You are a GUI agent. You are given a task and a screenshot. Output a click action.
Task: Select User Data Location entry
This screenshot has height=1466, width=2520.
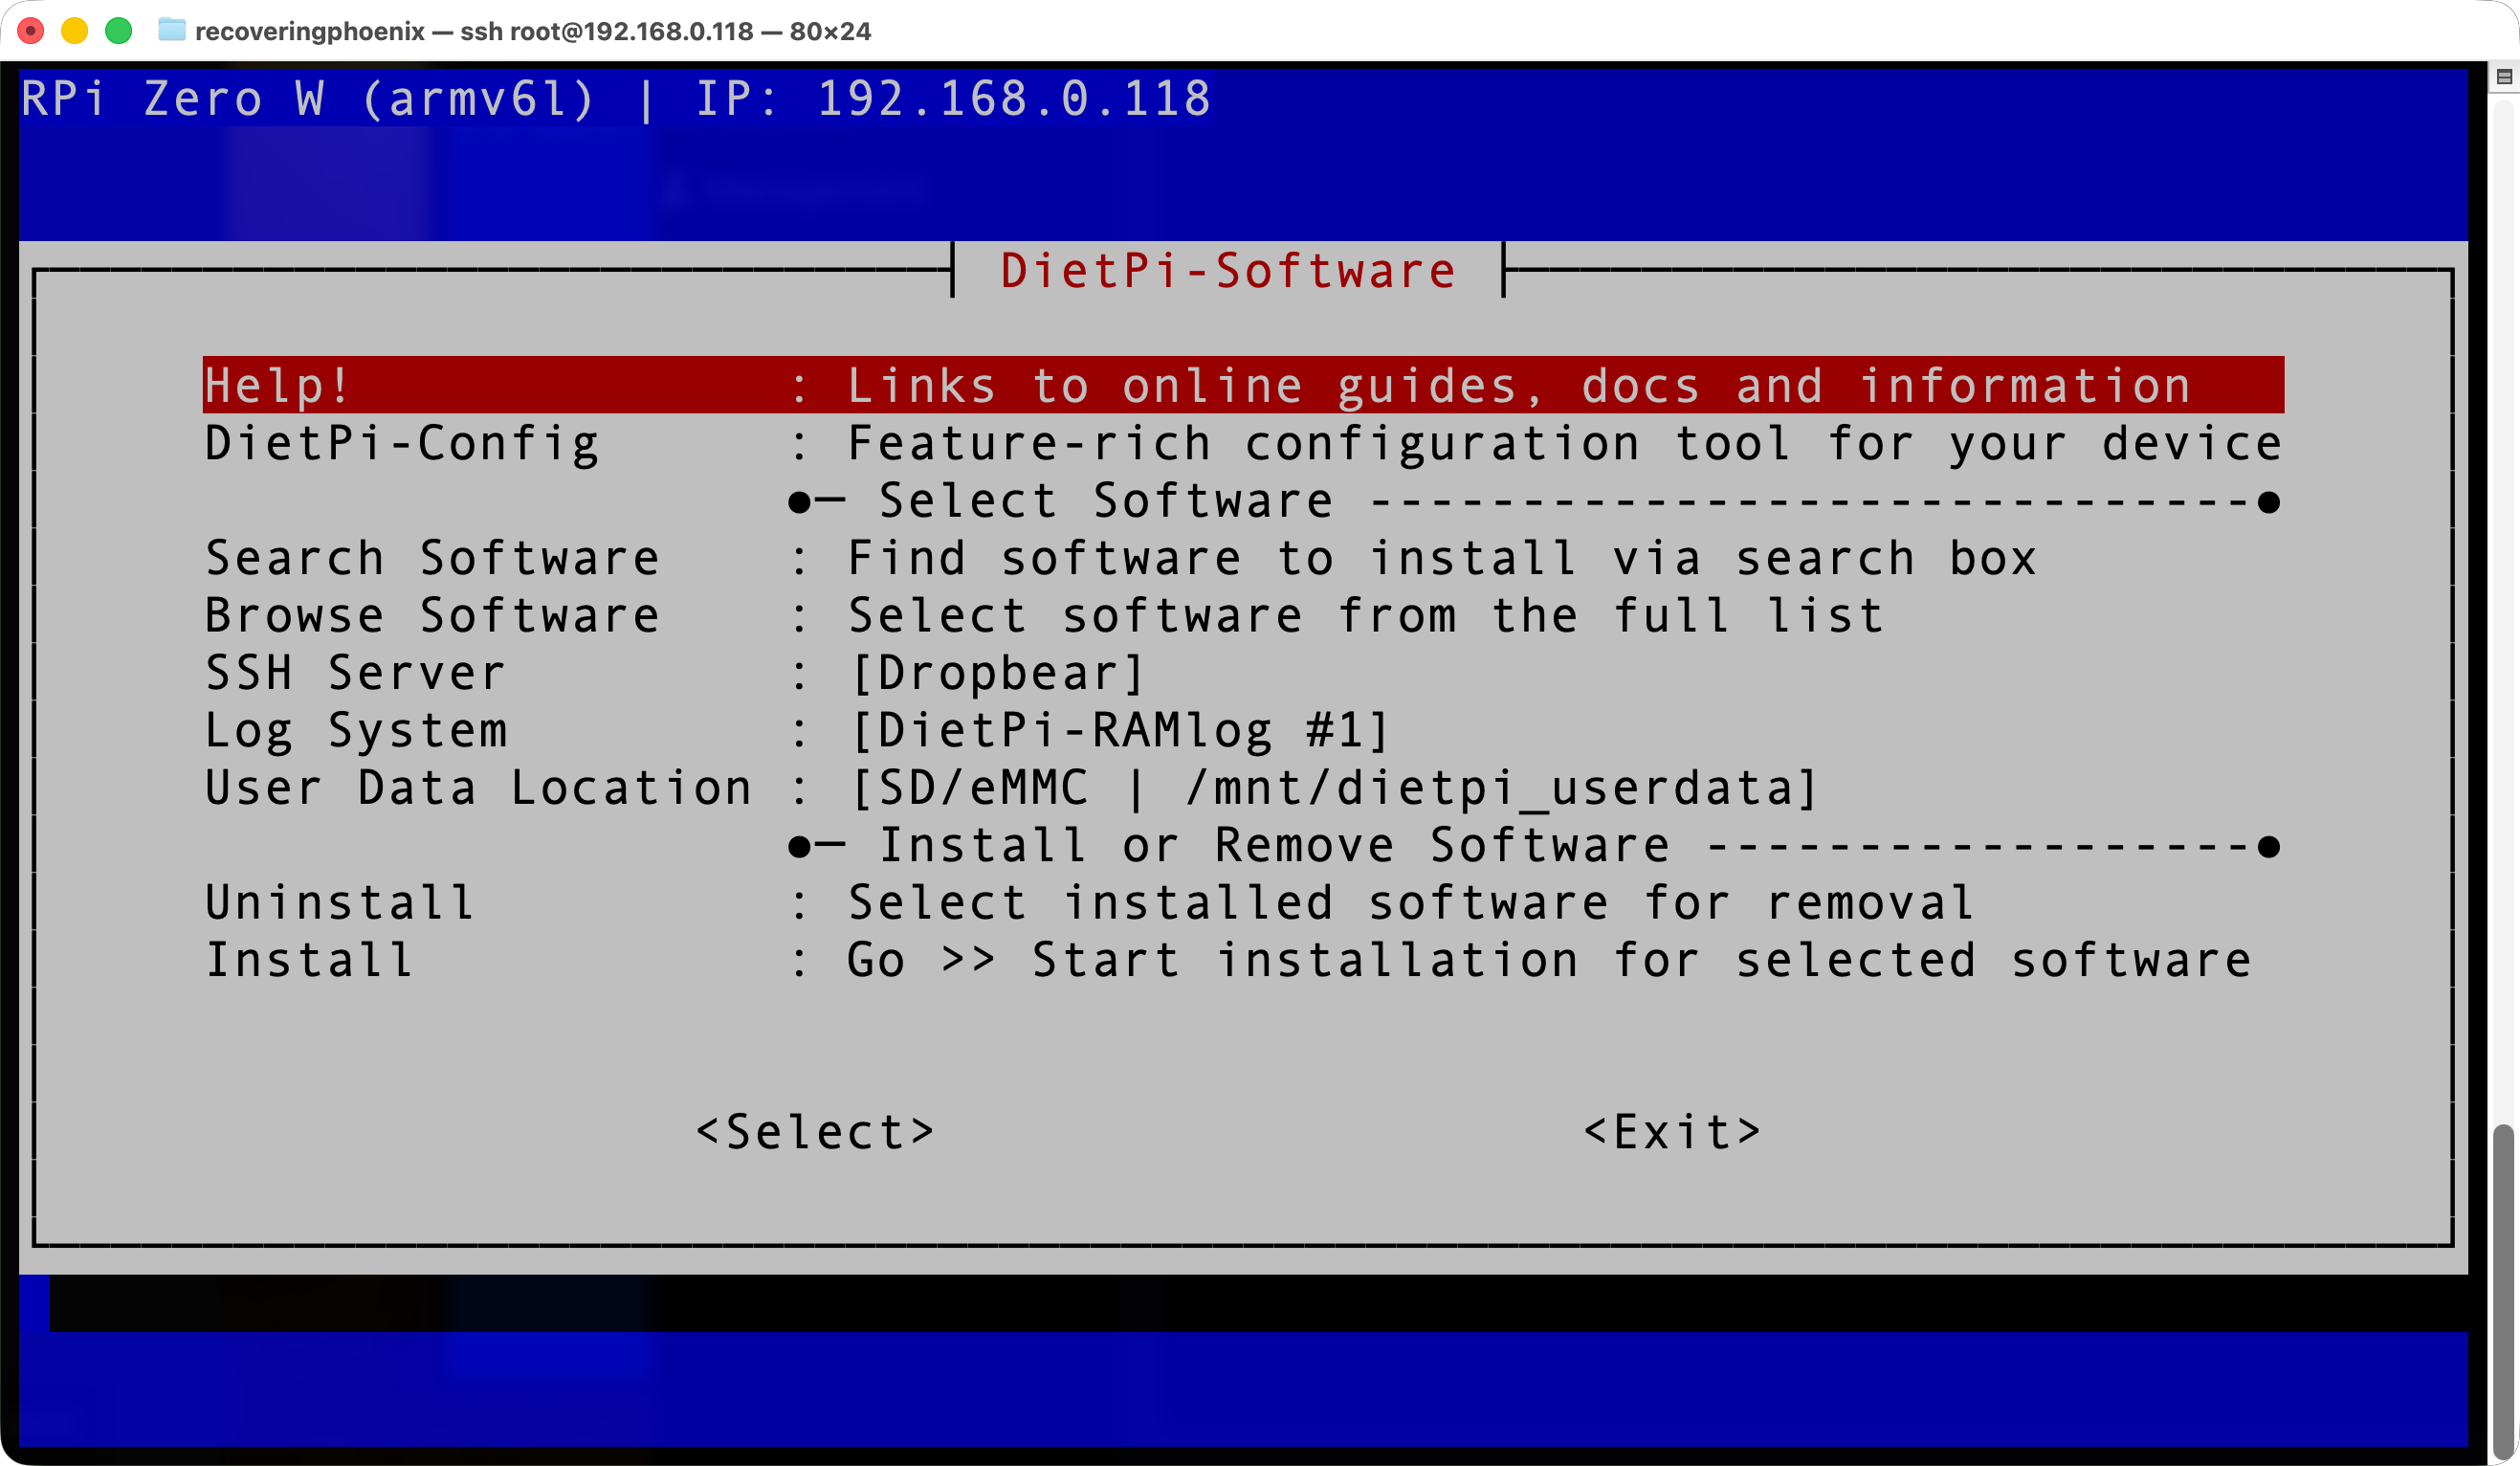[1243, 788]
